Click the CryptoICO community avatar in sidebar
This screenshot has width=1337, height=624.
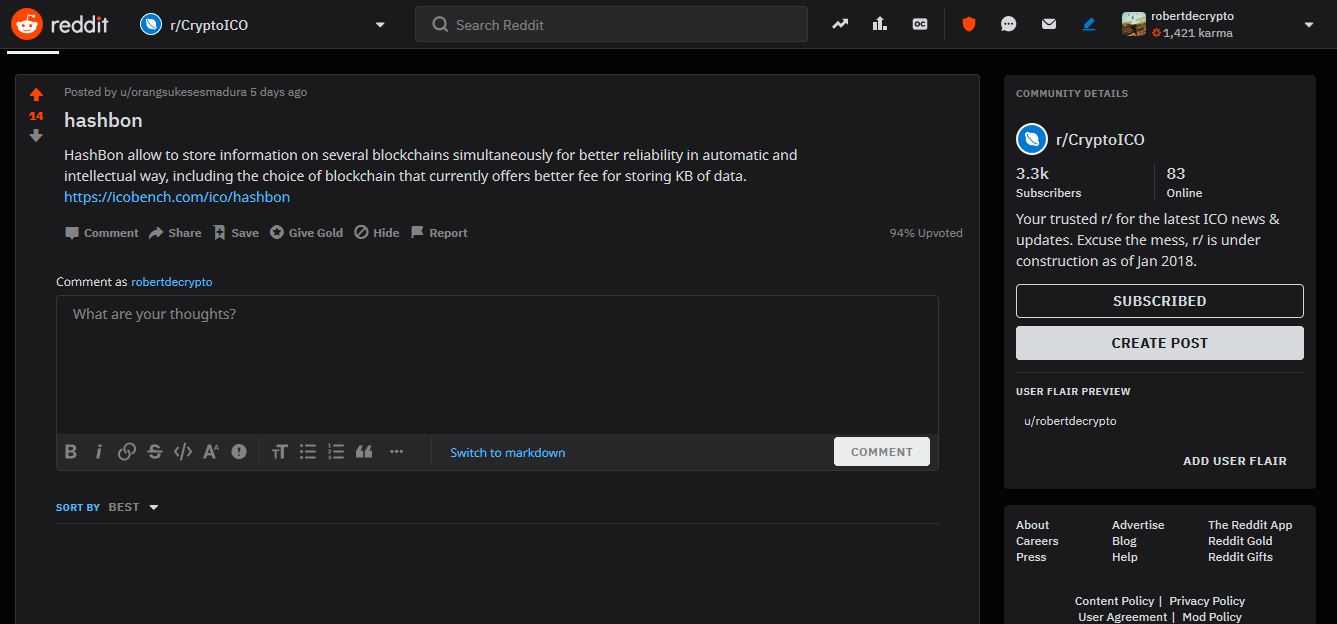(x=1031, y=139)
